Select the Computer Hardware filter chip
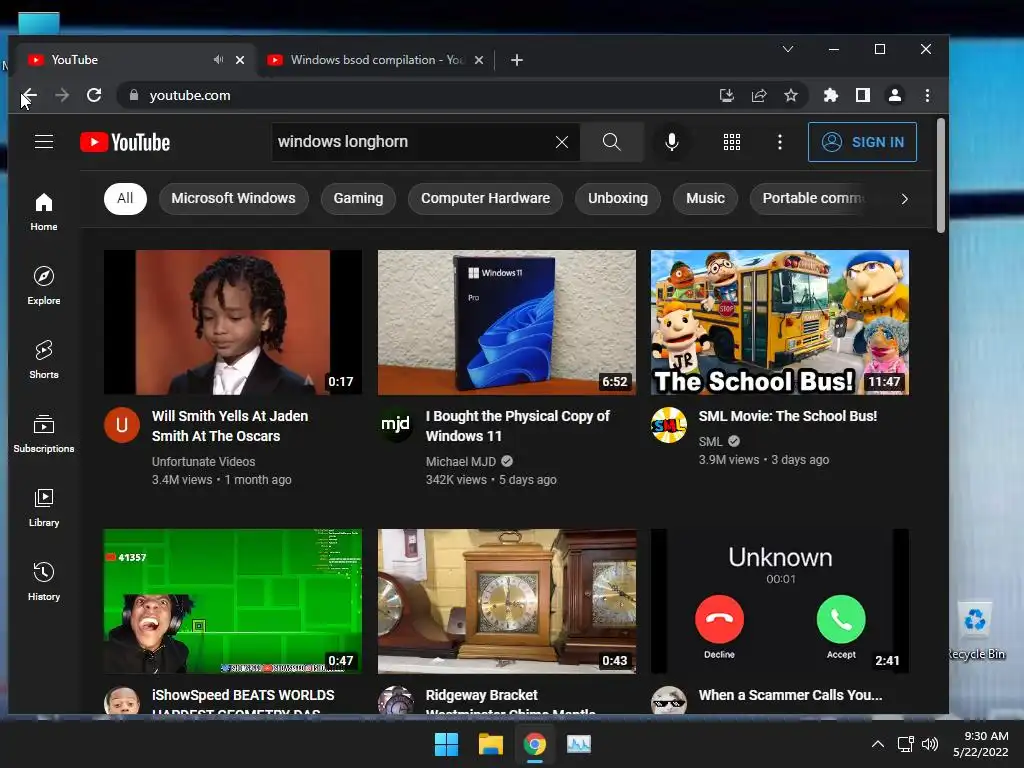 (485, 199)
